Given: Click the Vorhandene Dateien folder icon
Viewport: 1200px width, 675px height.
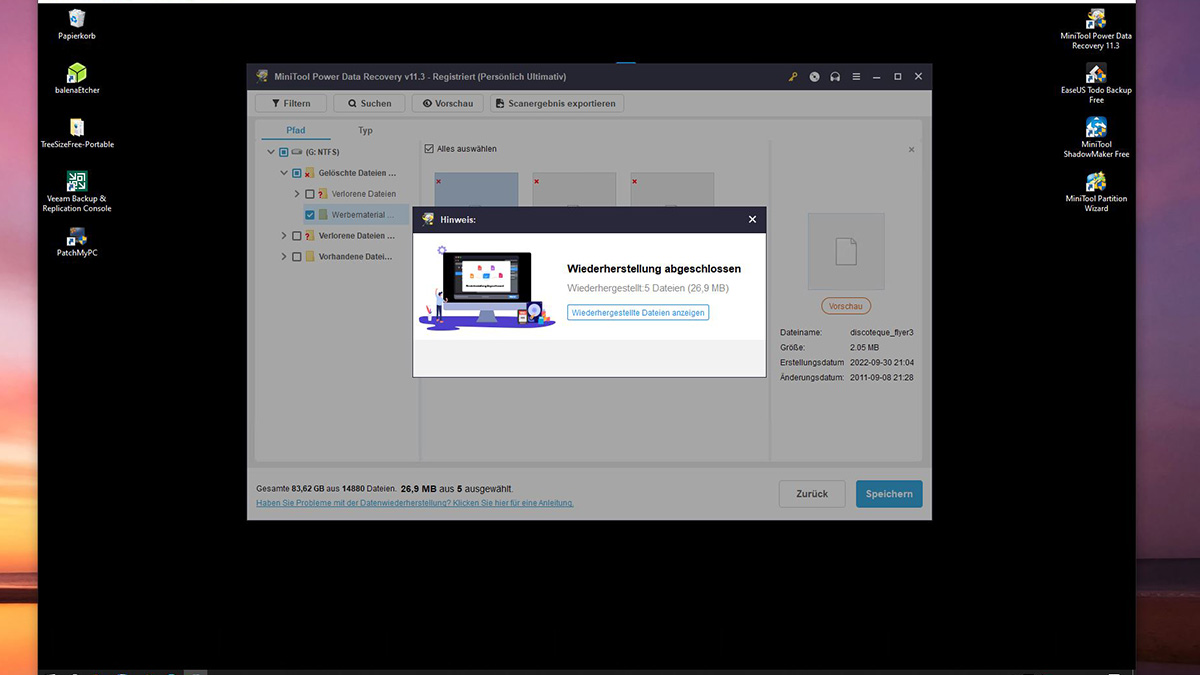Looking at the screenshot, I should pos(310,257).
